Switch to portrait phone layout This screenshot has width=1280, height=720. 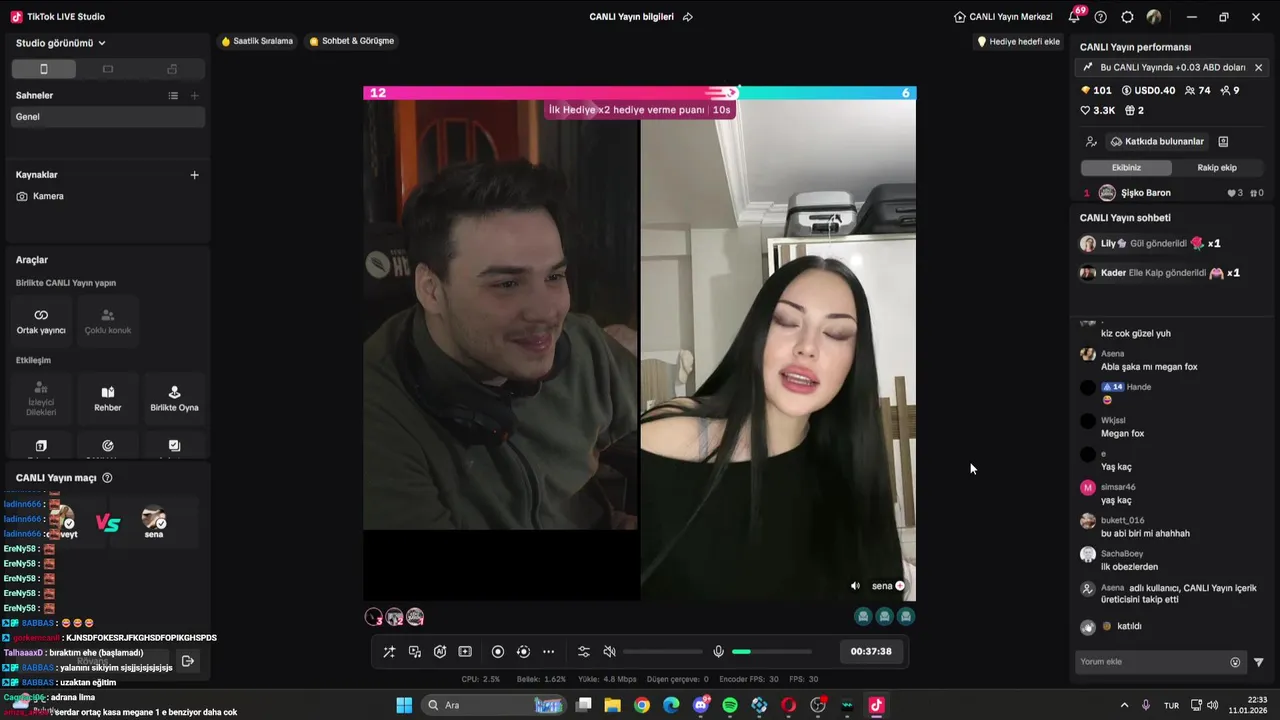[x=43, y=69]
